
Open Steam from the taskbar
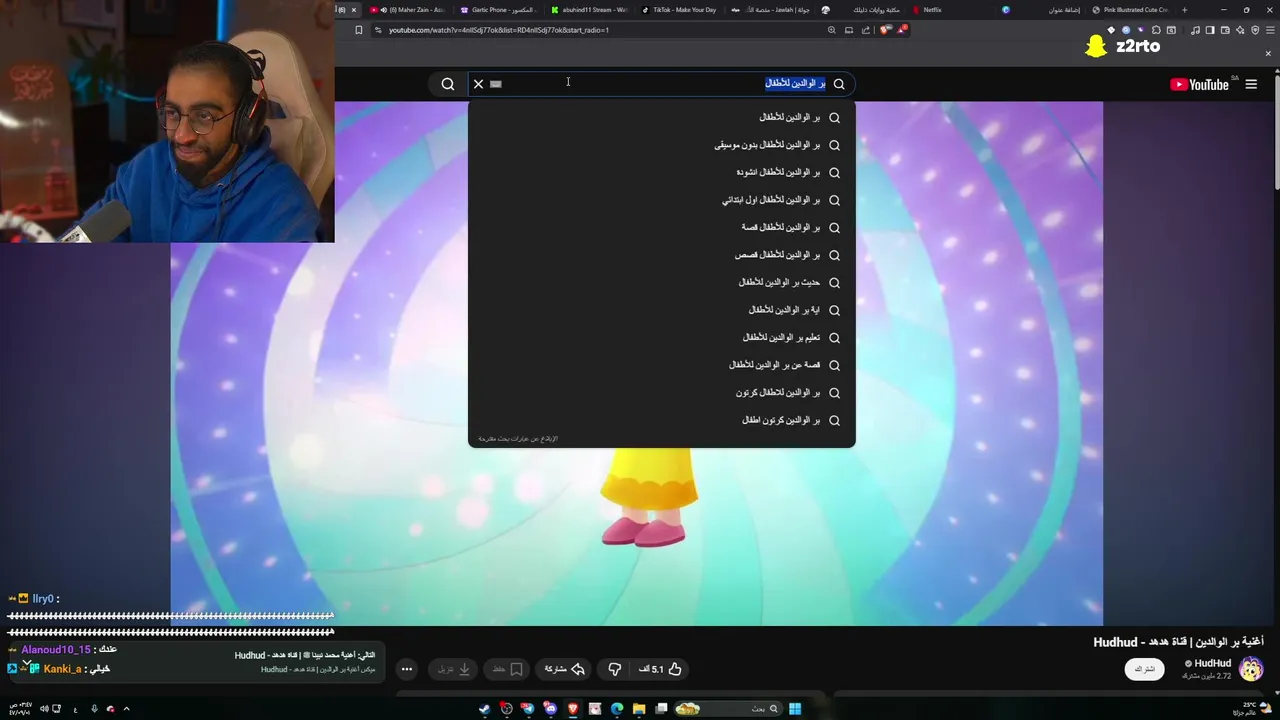click(x=484, y=709)
